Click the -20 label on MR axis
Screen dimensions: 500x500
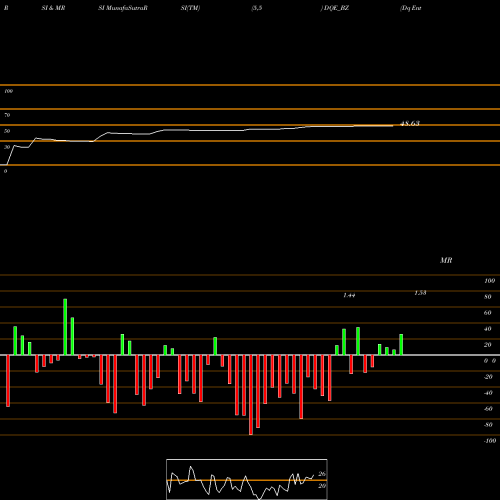pos(488,377)
